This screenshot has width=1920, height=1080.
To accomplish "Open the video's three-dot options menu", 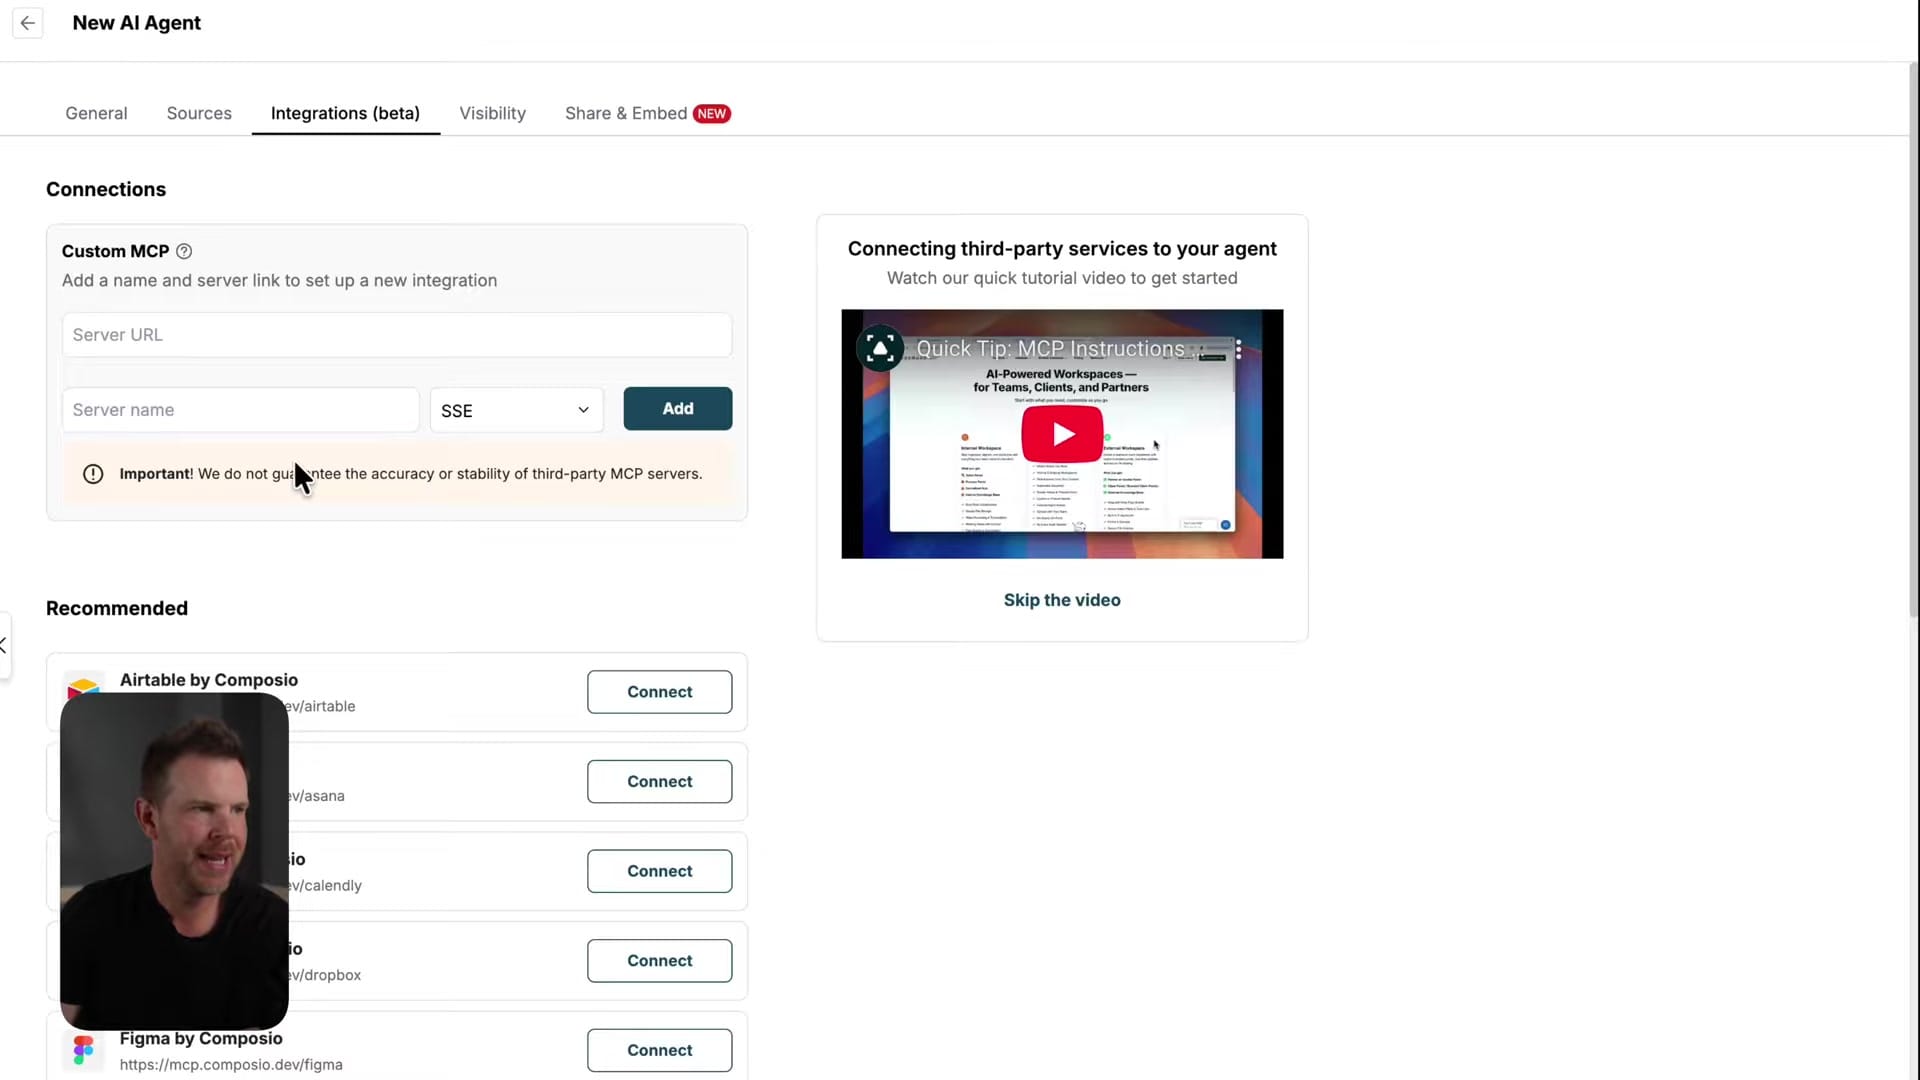I will pyautogui.click(x=1238, y=349).
